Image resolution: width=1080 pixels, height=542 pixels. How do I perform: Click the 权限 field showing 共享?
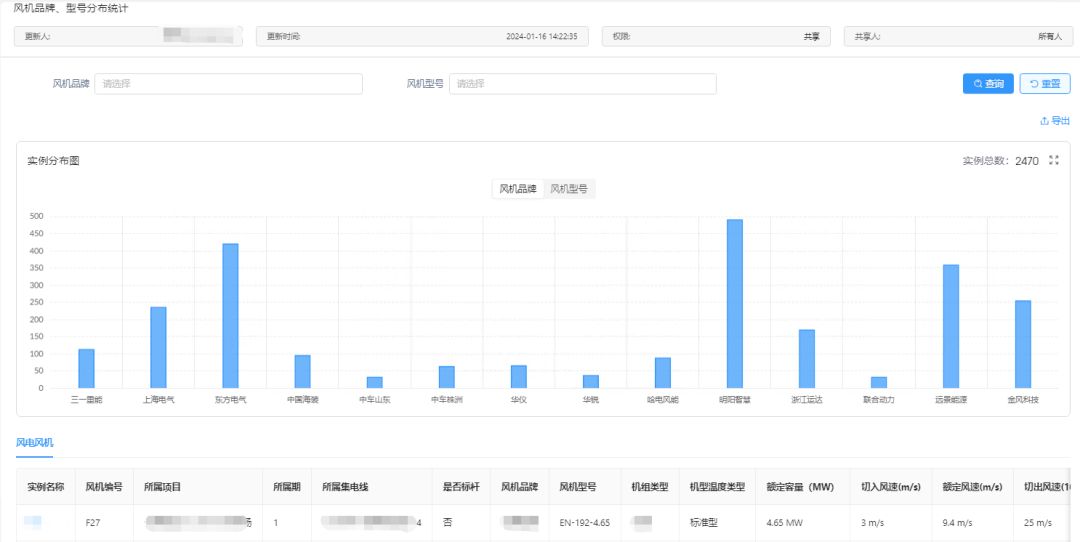click(x=716, y=37)
